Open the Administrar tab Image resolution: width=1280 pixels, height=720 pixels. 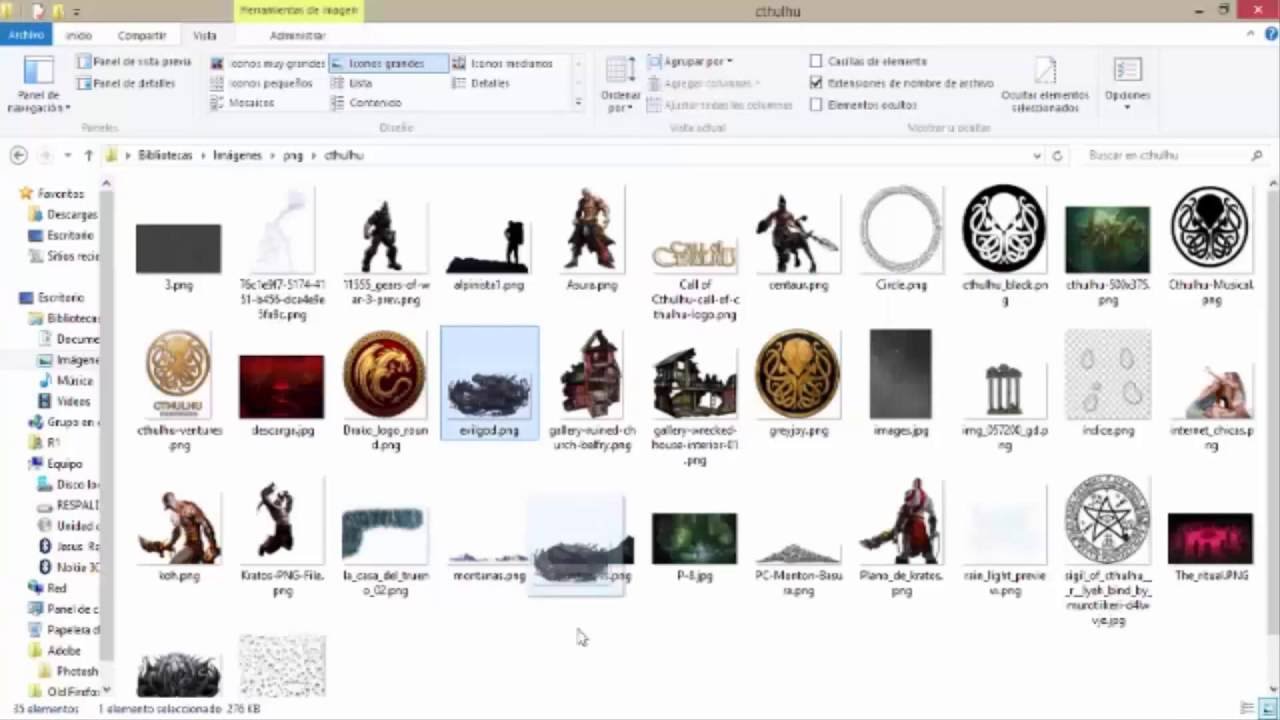tap(298, 35)
